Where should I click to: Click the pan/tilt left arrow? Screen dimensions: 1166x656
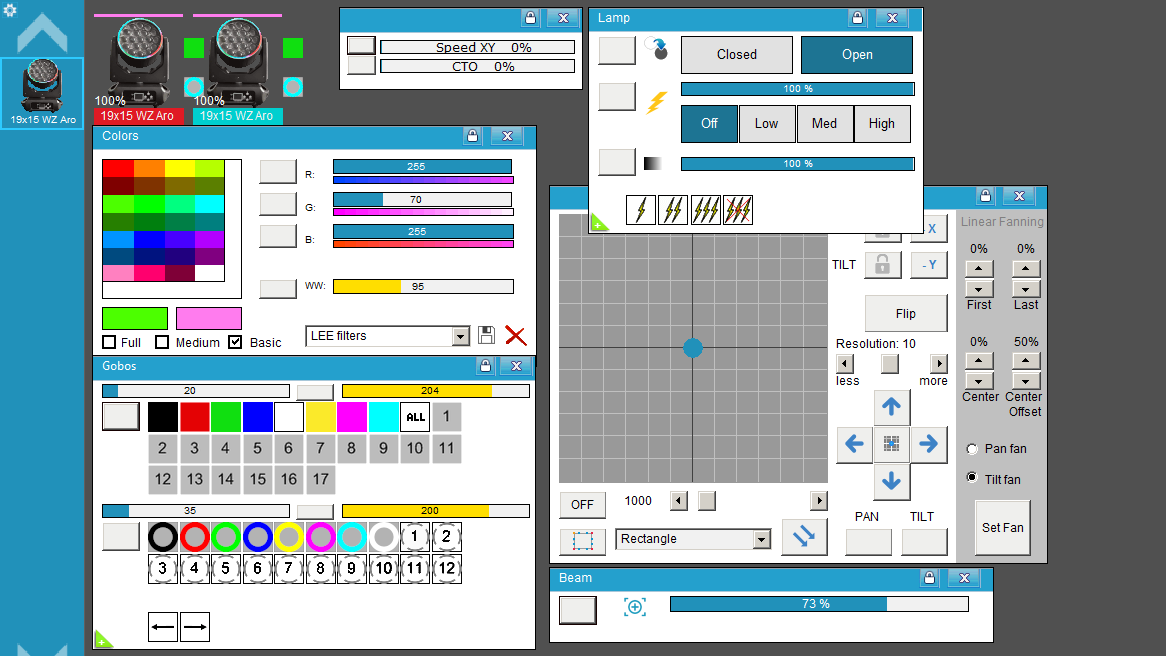(854, 444)
